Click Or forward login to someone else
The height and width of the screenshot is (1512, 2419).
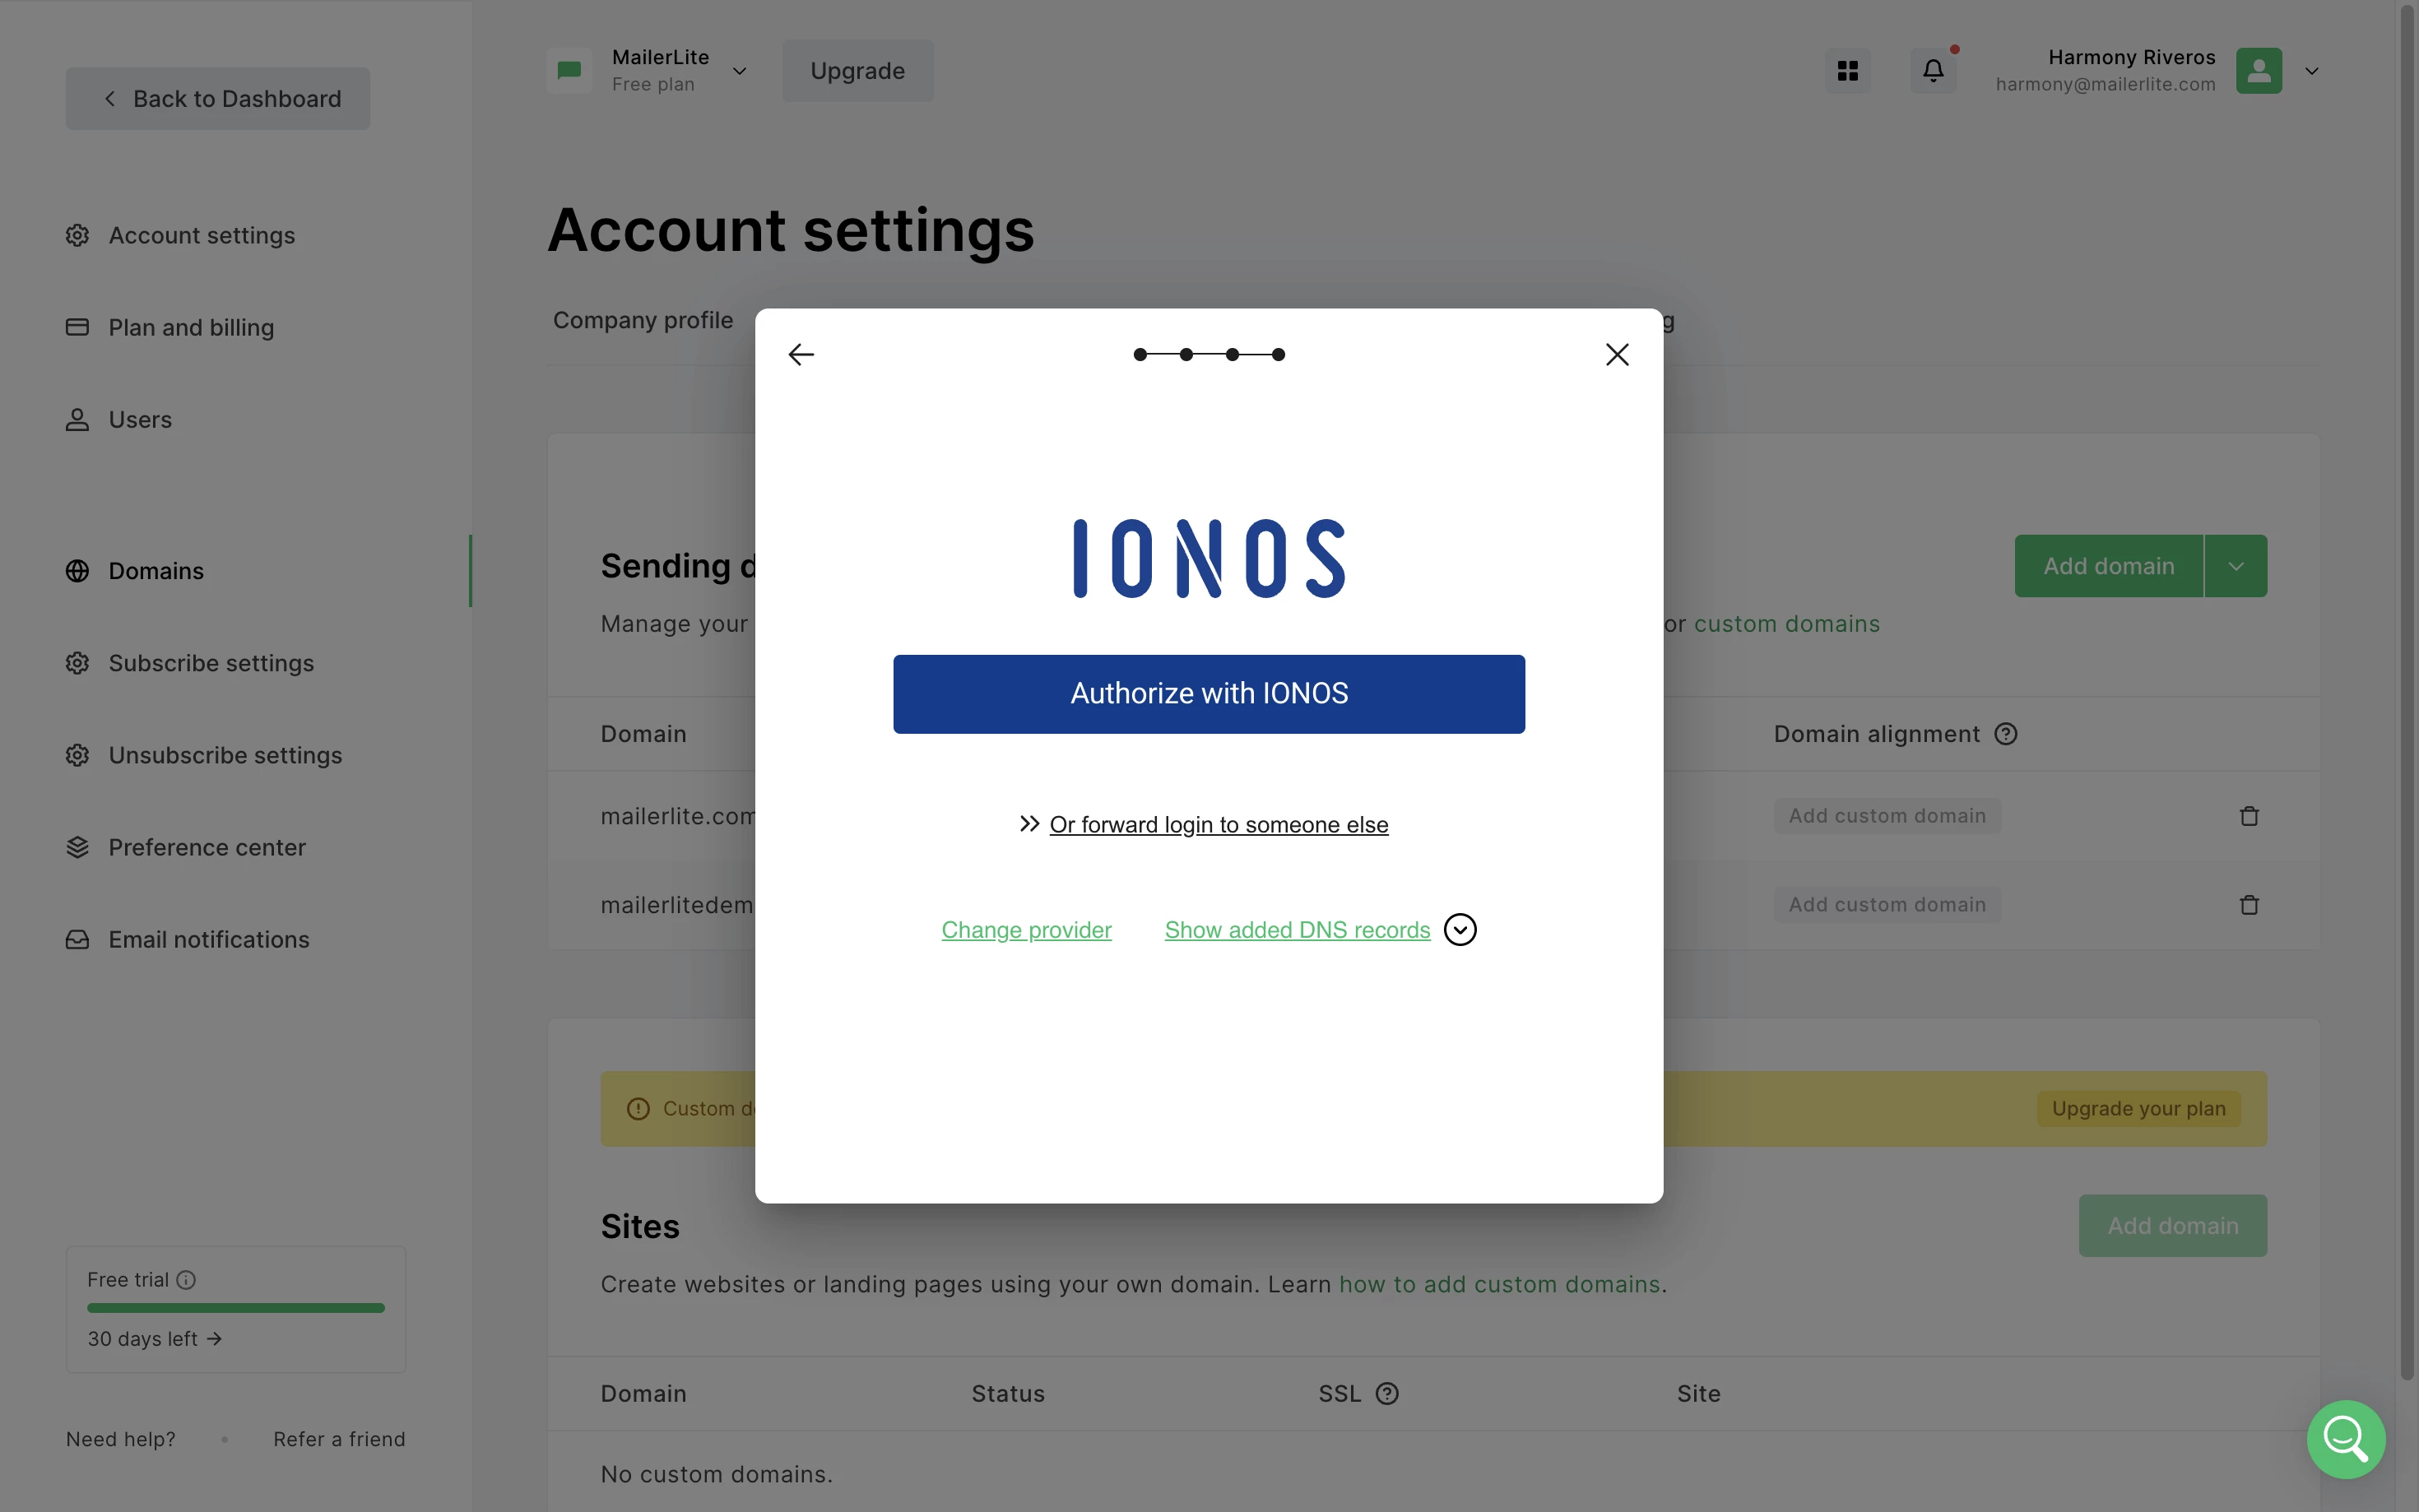[1218, 825]
